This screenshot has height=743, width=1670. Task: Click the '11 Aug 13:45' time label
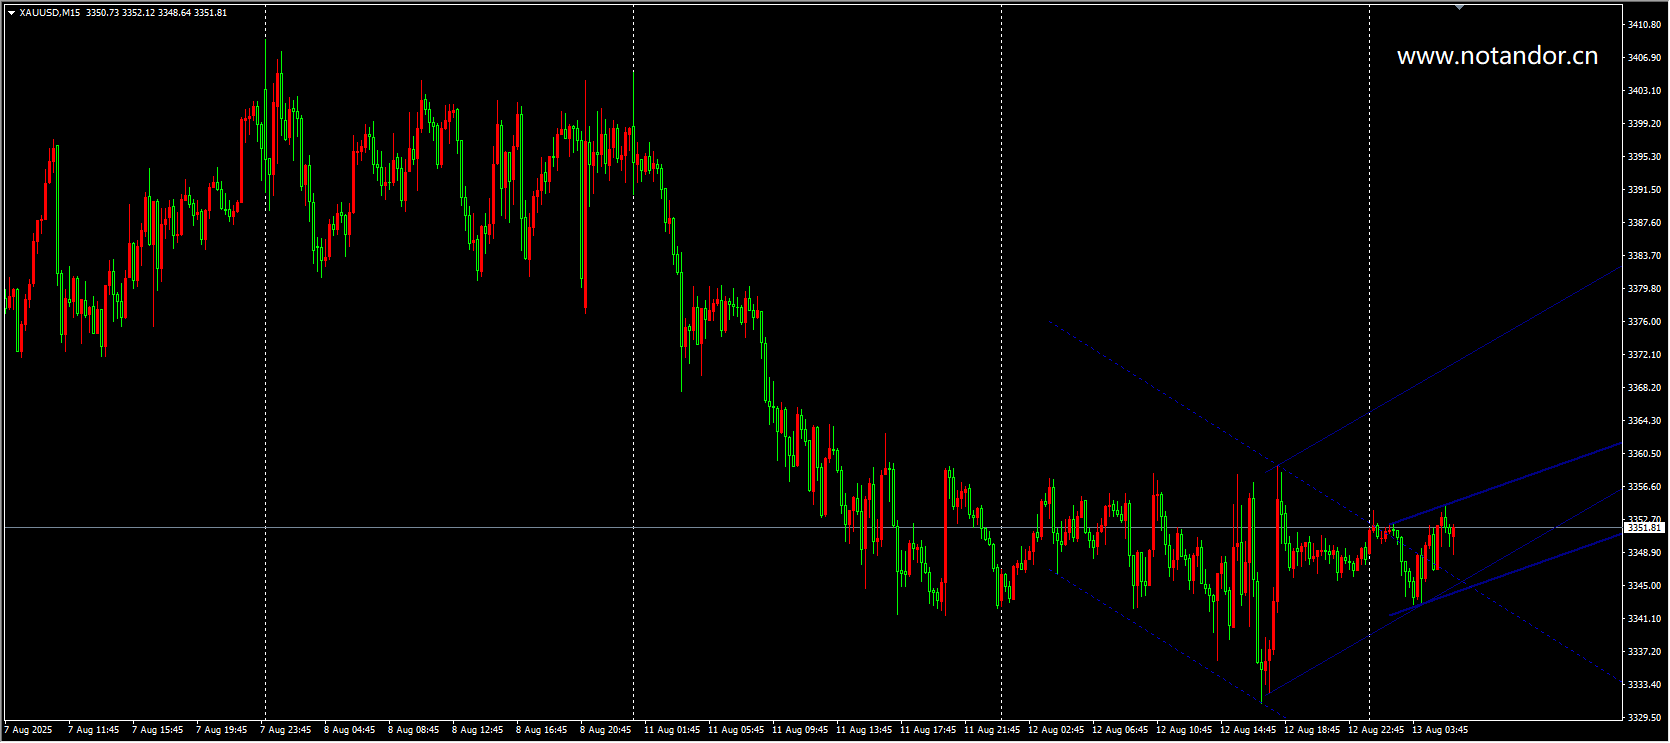[x=864, y=730]
